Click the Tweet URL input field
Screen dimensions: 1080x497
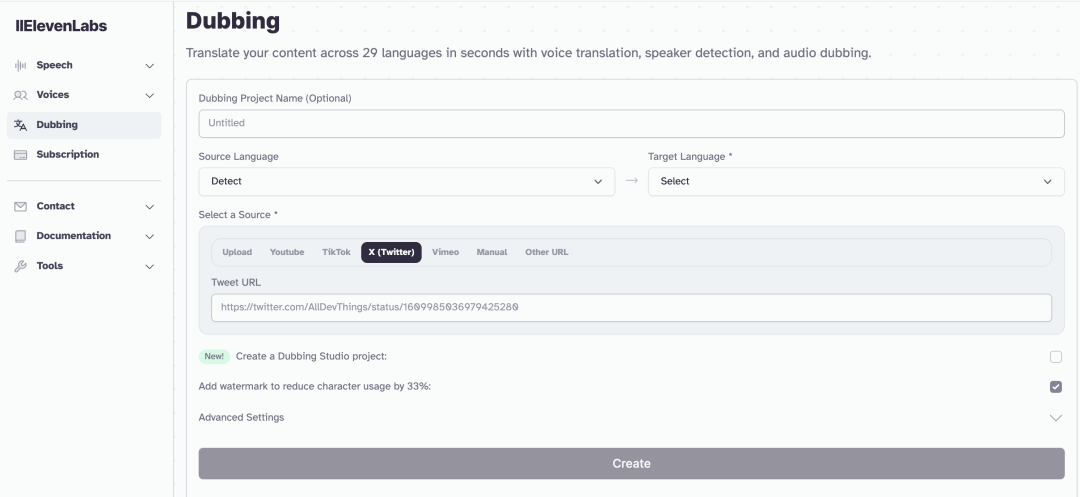(631, 308)
